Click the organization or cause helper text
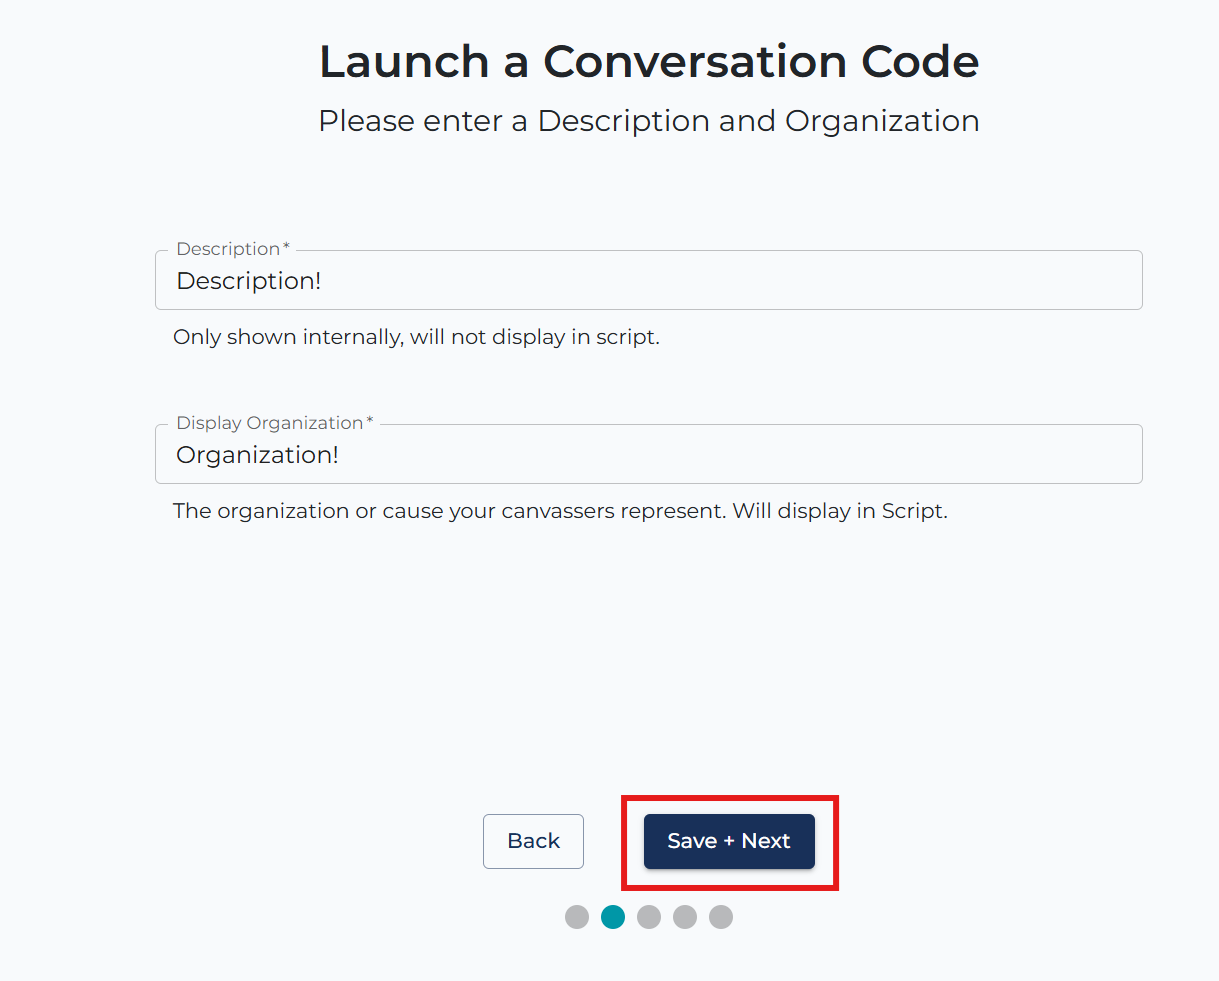Viewport: 1219px width, 981px height. coord(450,511)
